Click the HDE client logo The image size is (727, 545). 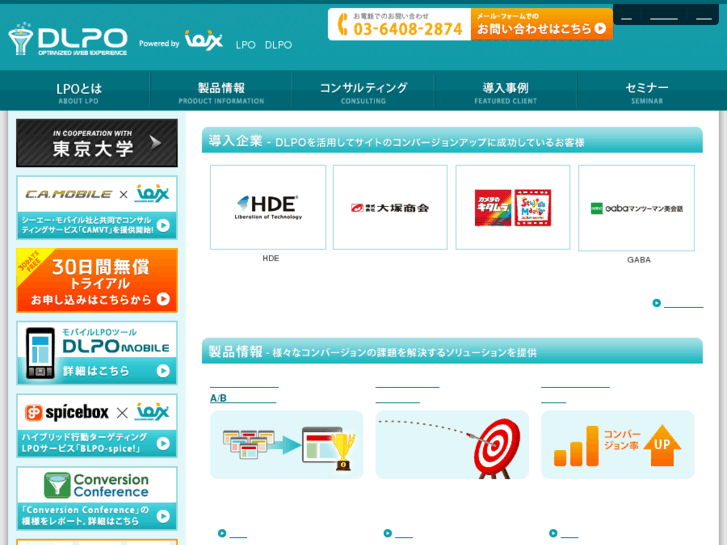point(268,207)
